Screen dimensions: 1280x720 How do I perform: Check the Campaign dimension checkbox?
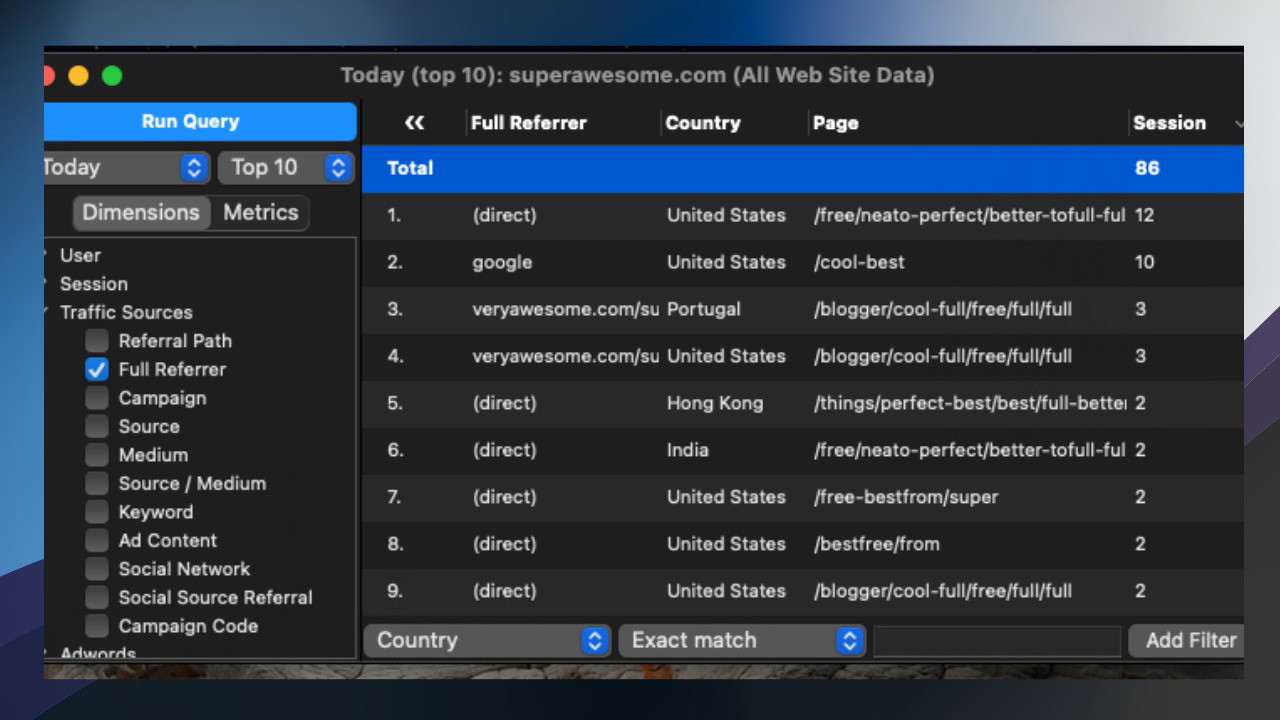(x=97, y=398)
